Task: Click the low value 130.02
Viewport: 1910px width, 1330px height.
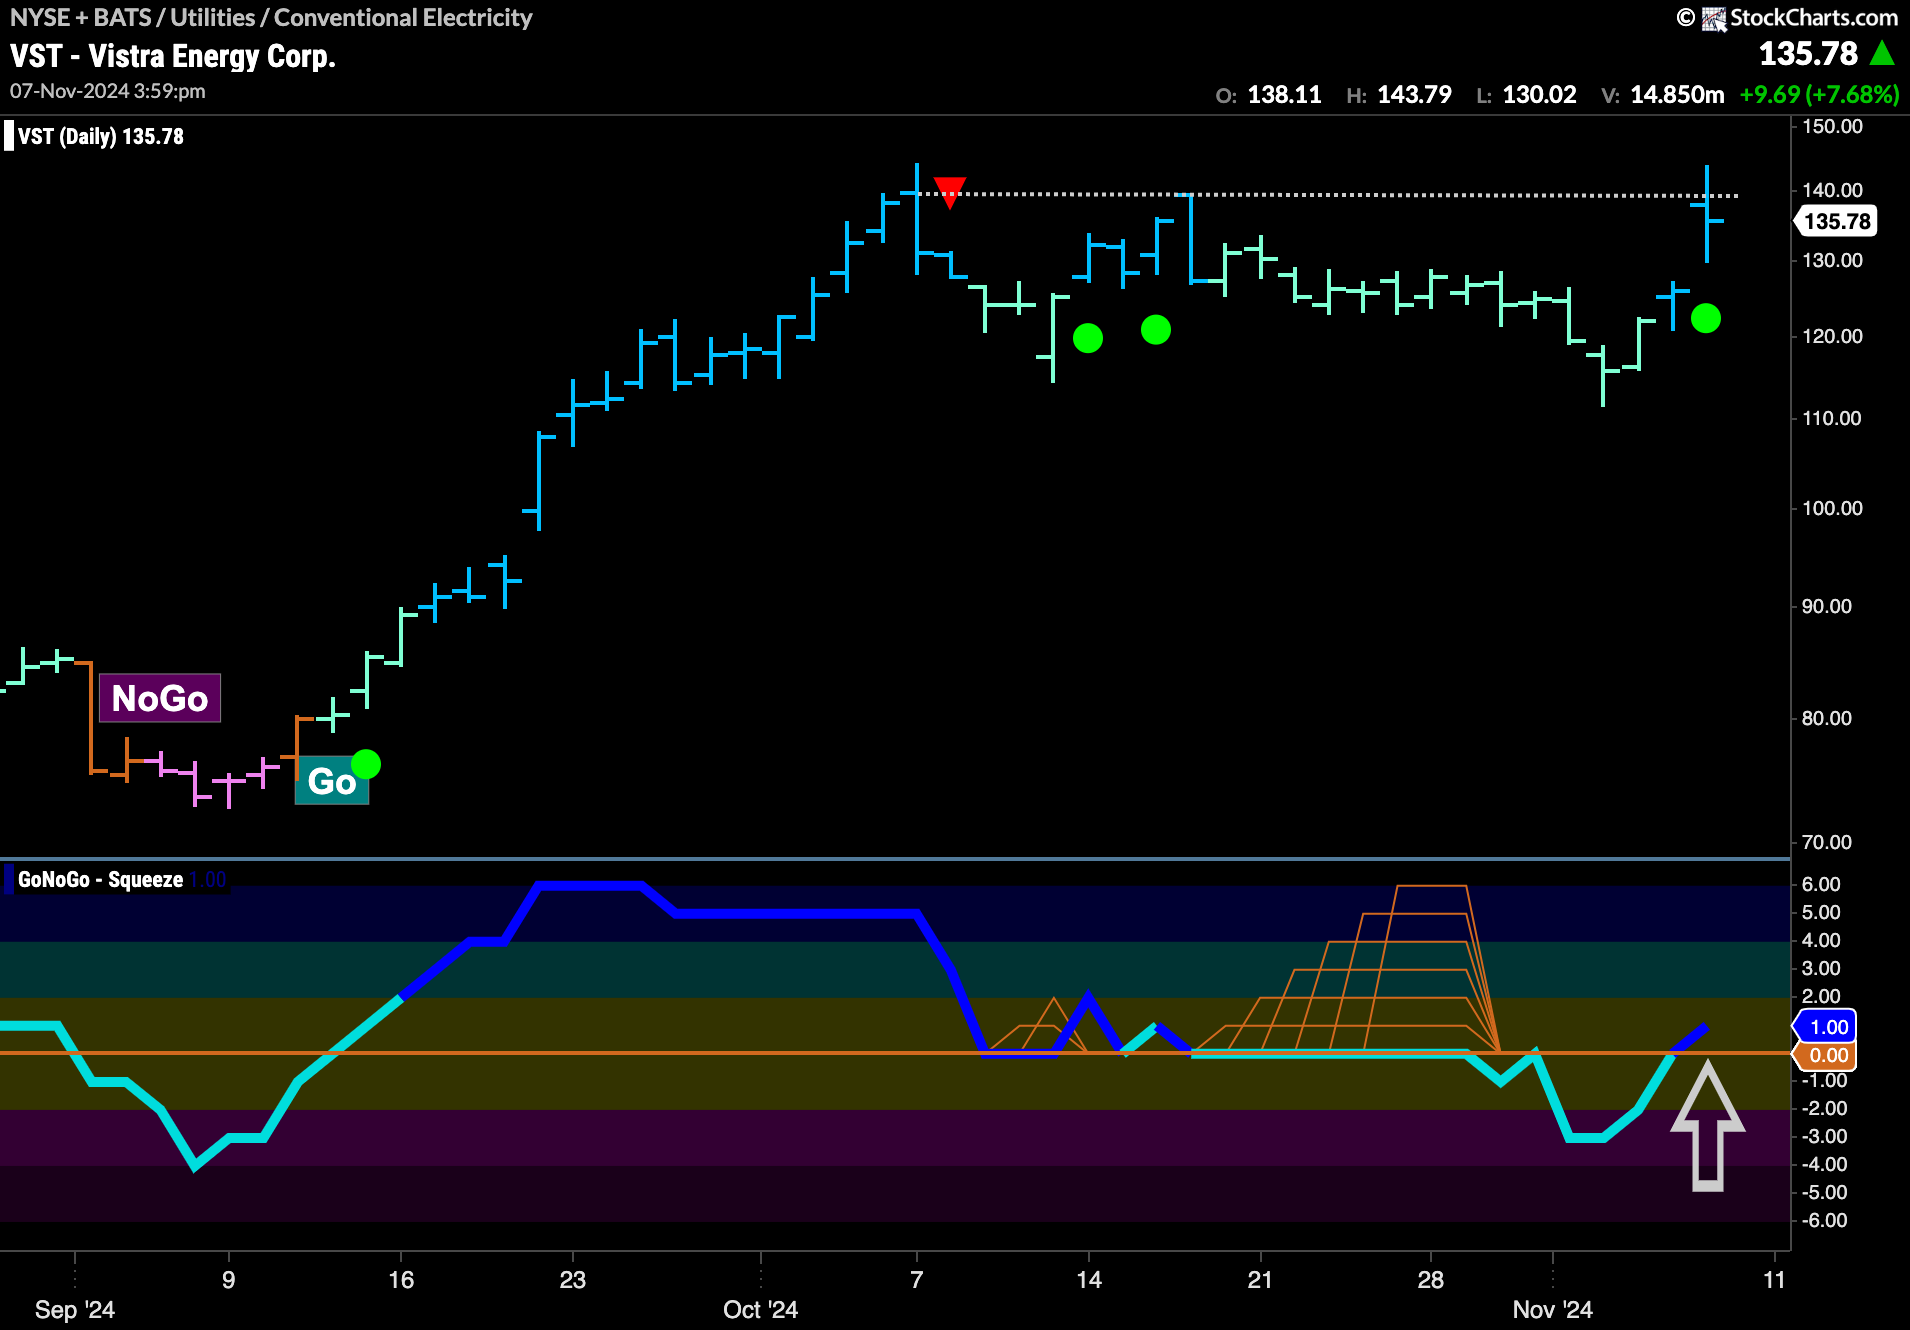Action: pyautogui.click(x=1539, y=95)
